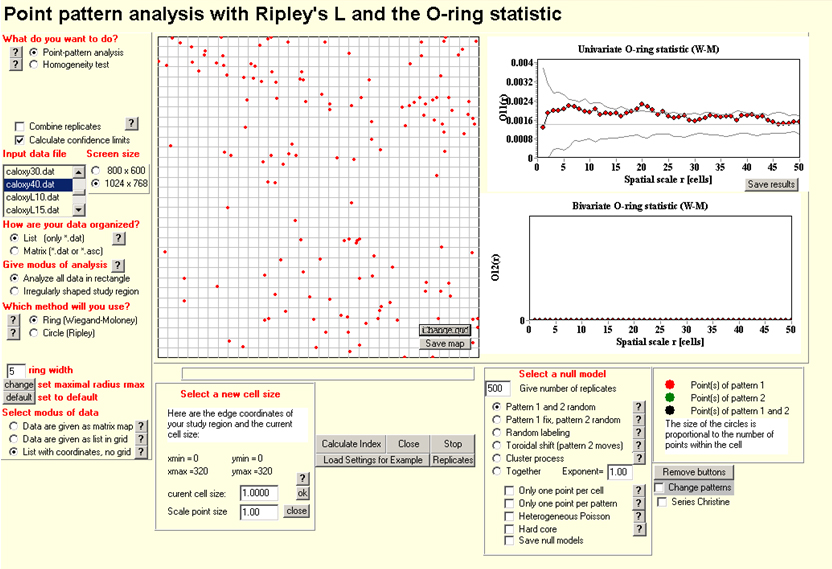Screen dimensions: 832x569
Task: Click help icon beside Give modus of analysis
Action: click(118, 264)
